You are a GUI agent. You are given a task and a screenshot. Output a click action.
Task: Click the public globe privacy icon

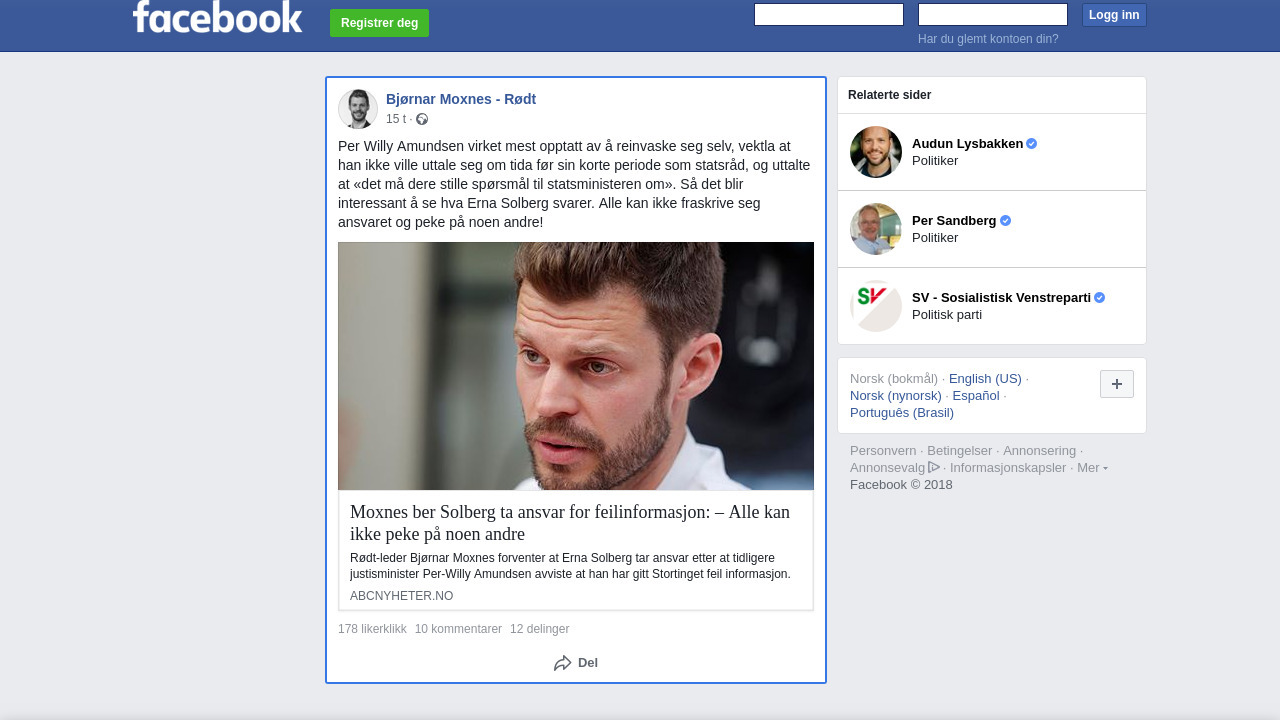422,119
